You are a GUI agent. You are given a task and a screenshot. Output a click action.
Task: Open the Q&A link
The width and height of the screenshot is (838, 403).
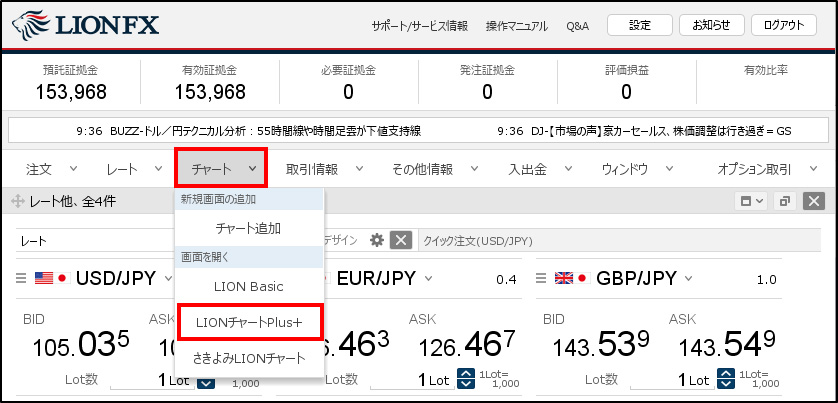578,26
